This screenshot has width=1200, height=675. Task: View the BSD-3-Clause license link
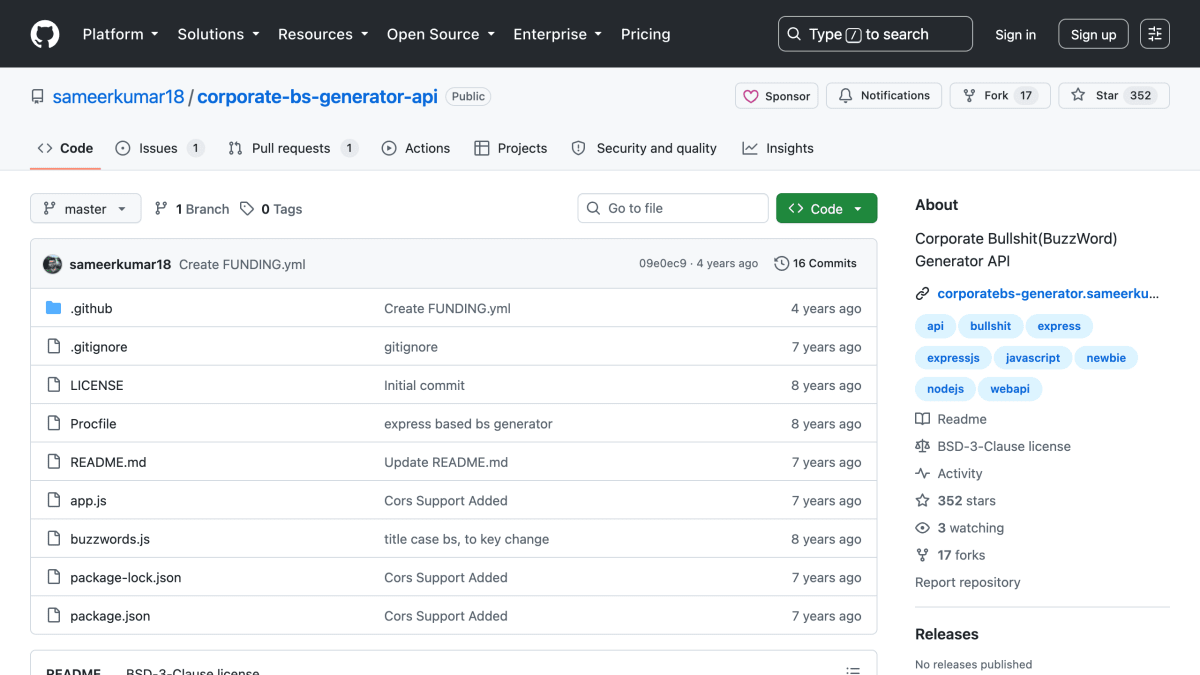point(993,446)
